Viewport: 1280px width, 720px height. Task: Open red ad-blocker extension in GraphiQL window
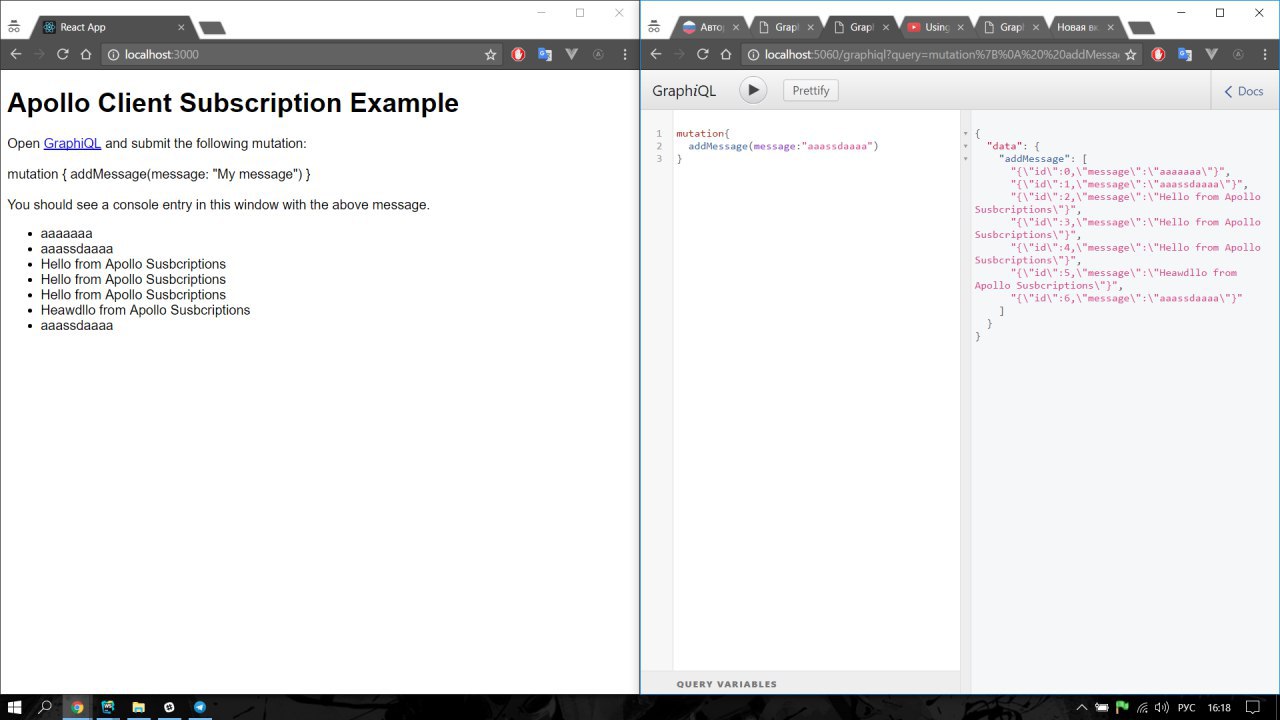point(1158,55)
